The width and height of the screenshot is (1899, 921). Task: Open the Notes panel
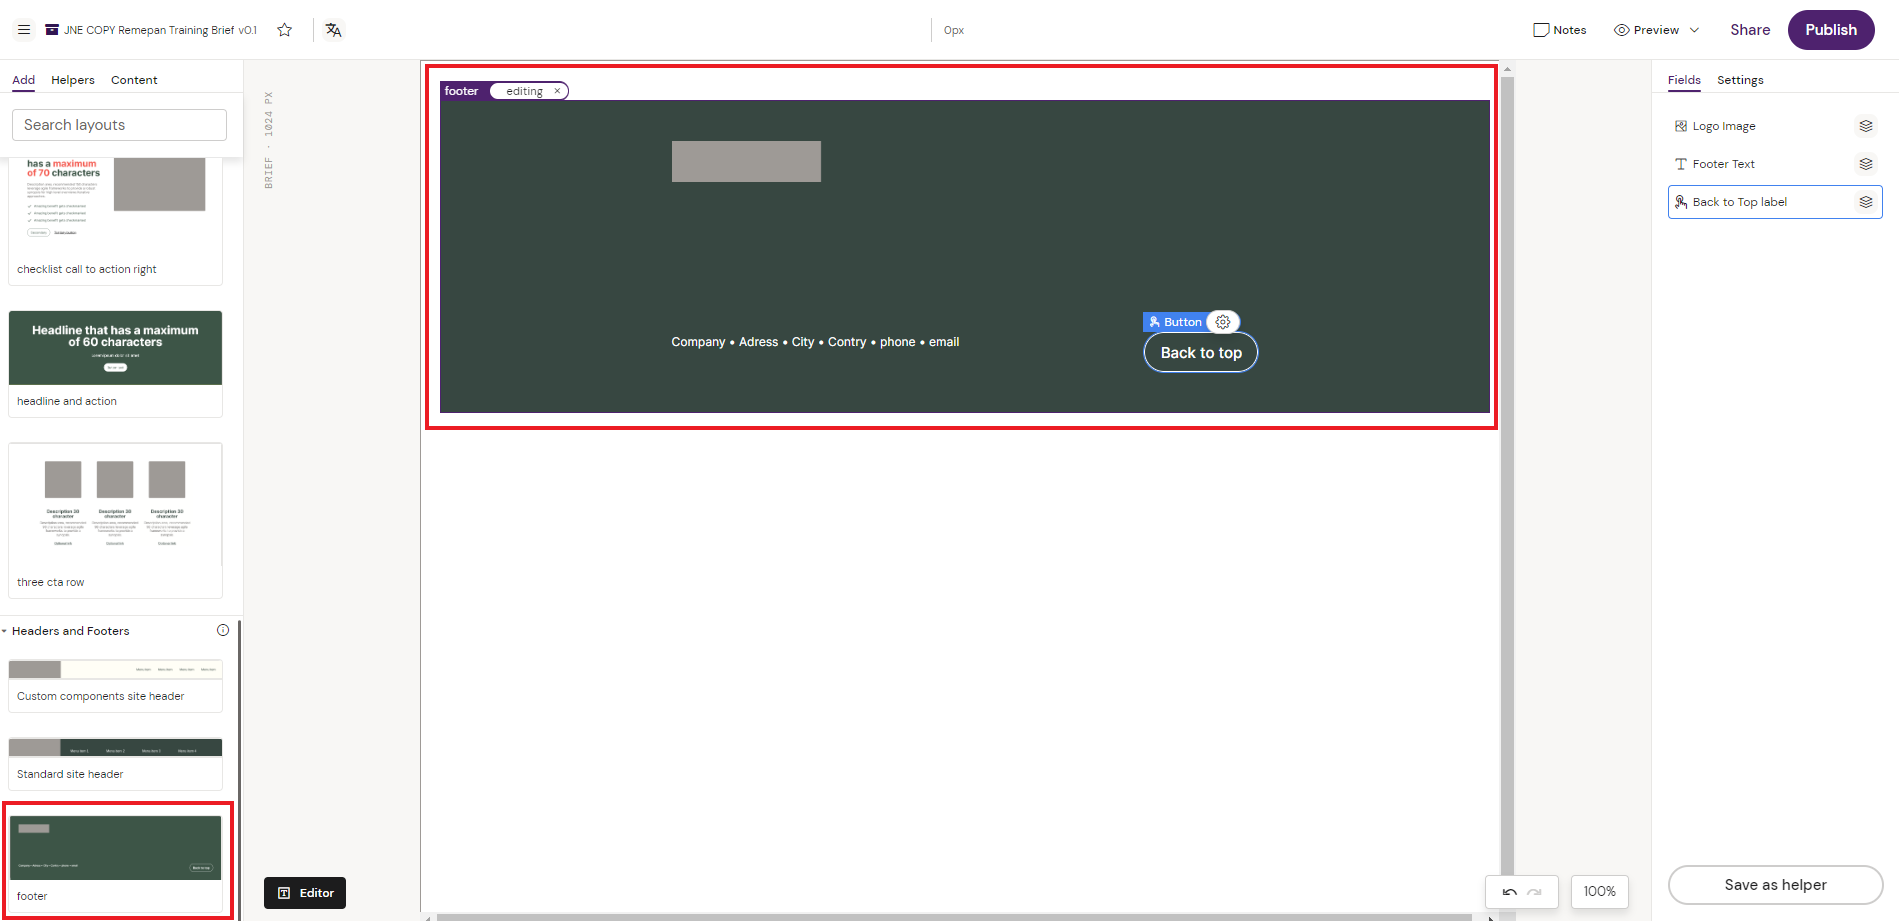click(x=1559, y=30)
